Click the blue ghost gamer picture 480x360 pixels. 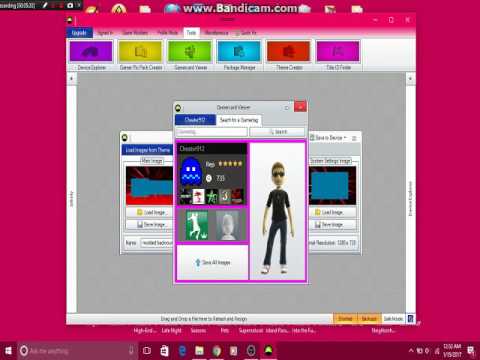point(190,171)
